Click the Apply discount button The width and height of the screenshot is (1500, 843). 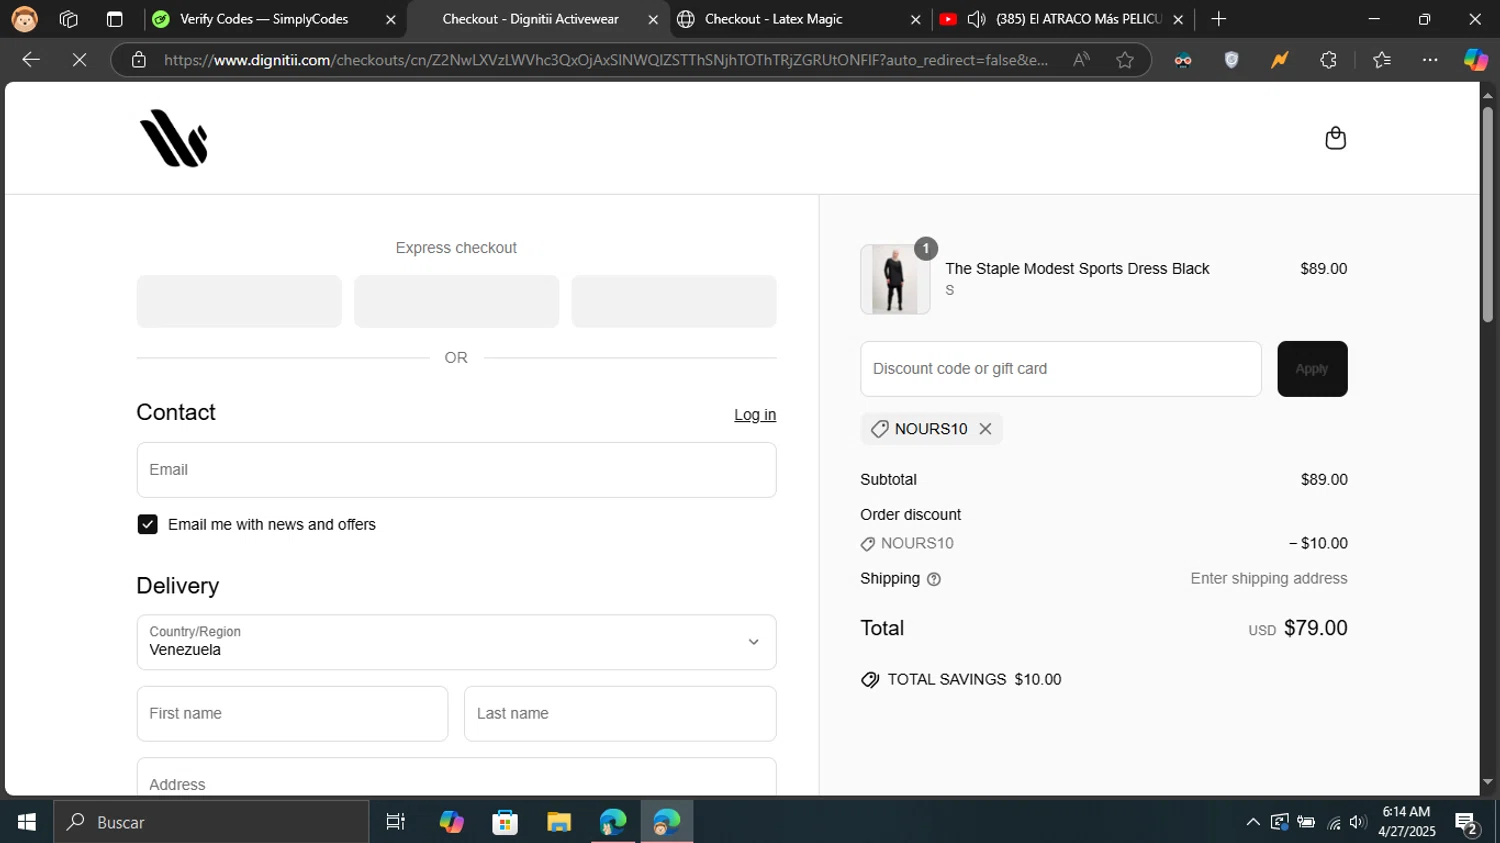[x=1312, y=369]
